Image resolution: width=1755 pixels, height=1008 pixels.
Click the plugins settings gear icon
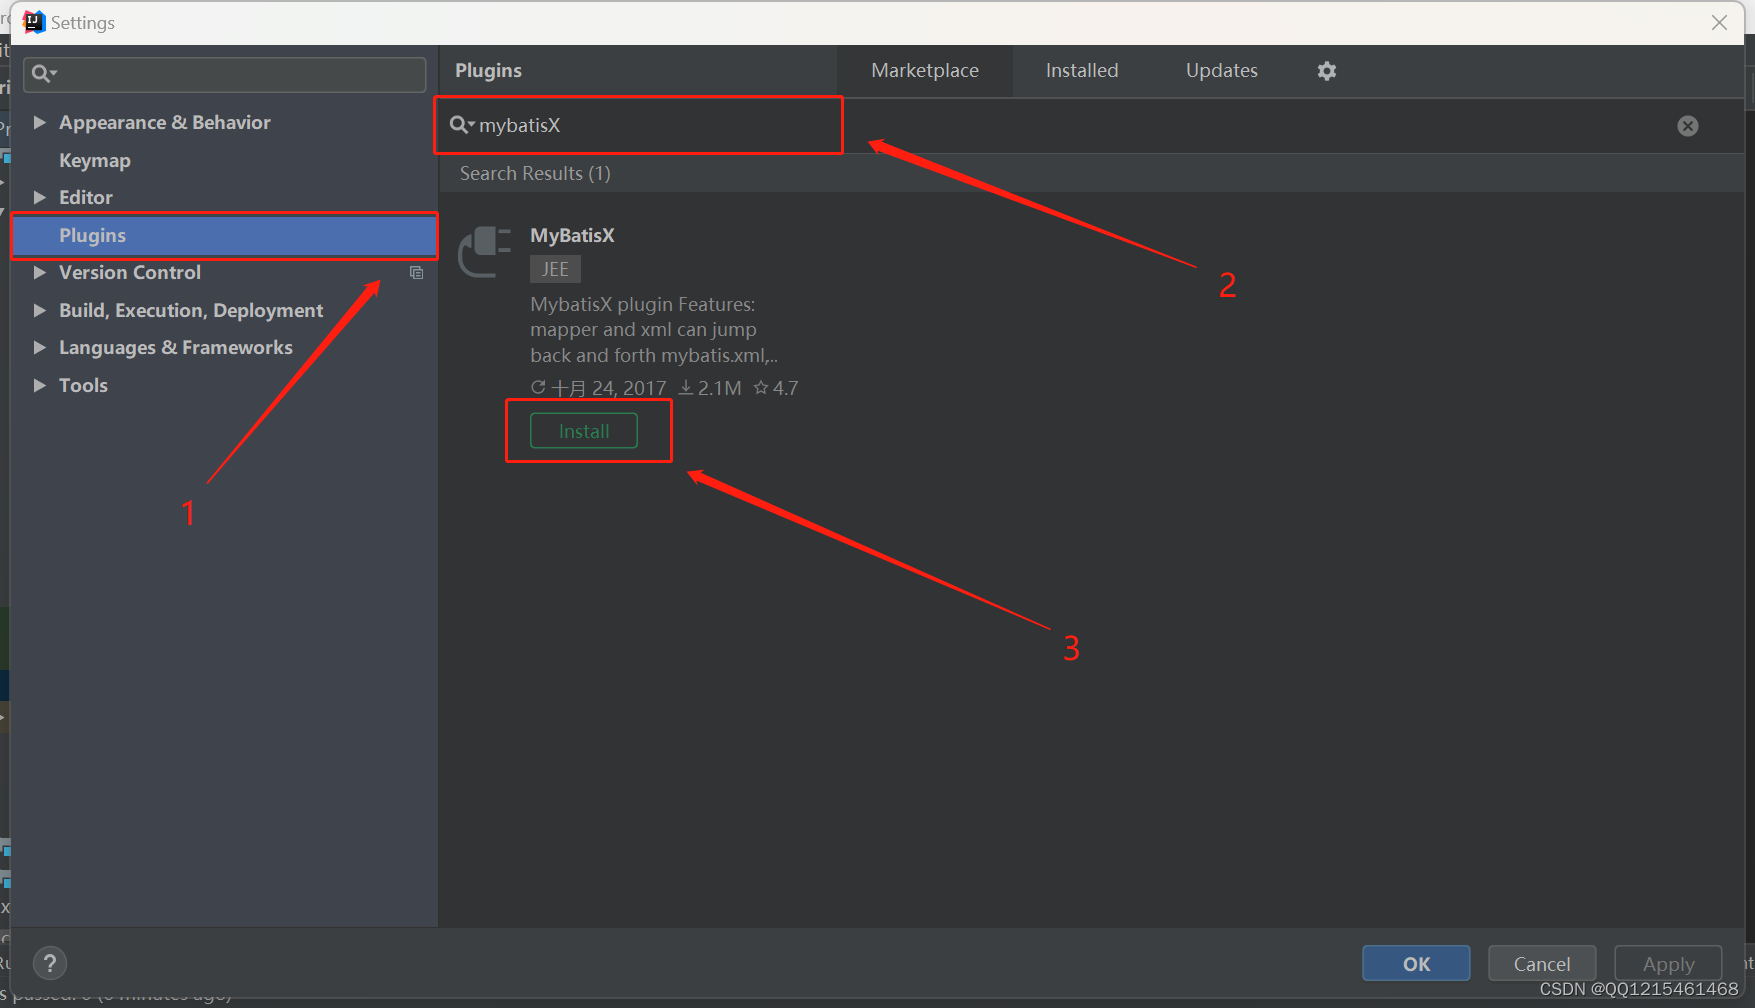click(1326, 71)
